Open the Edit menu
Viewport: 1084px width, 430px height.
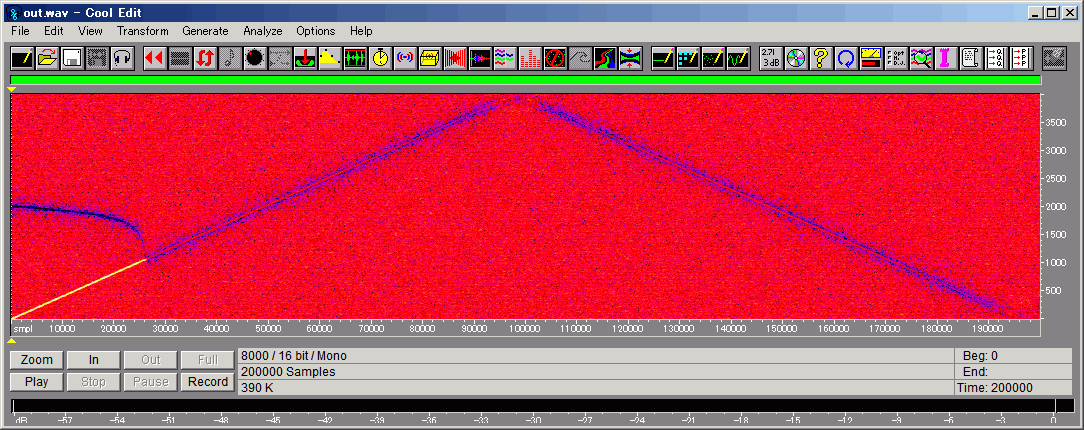point(54,31)
